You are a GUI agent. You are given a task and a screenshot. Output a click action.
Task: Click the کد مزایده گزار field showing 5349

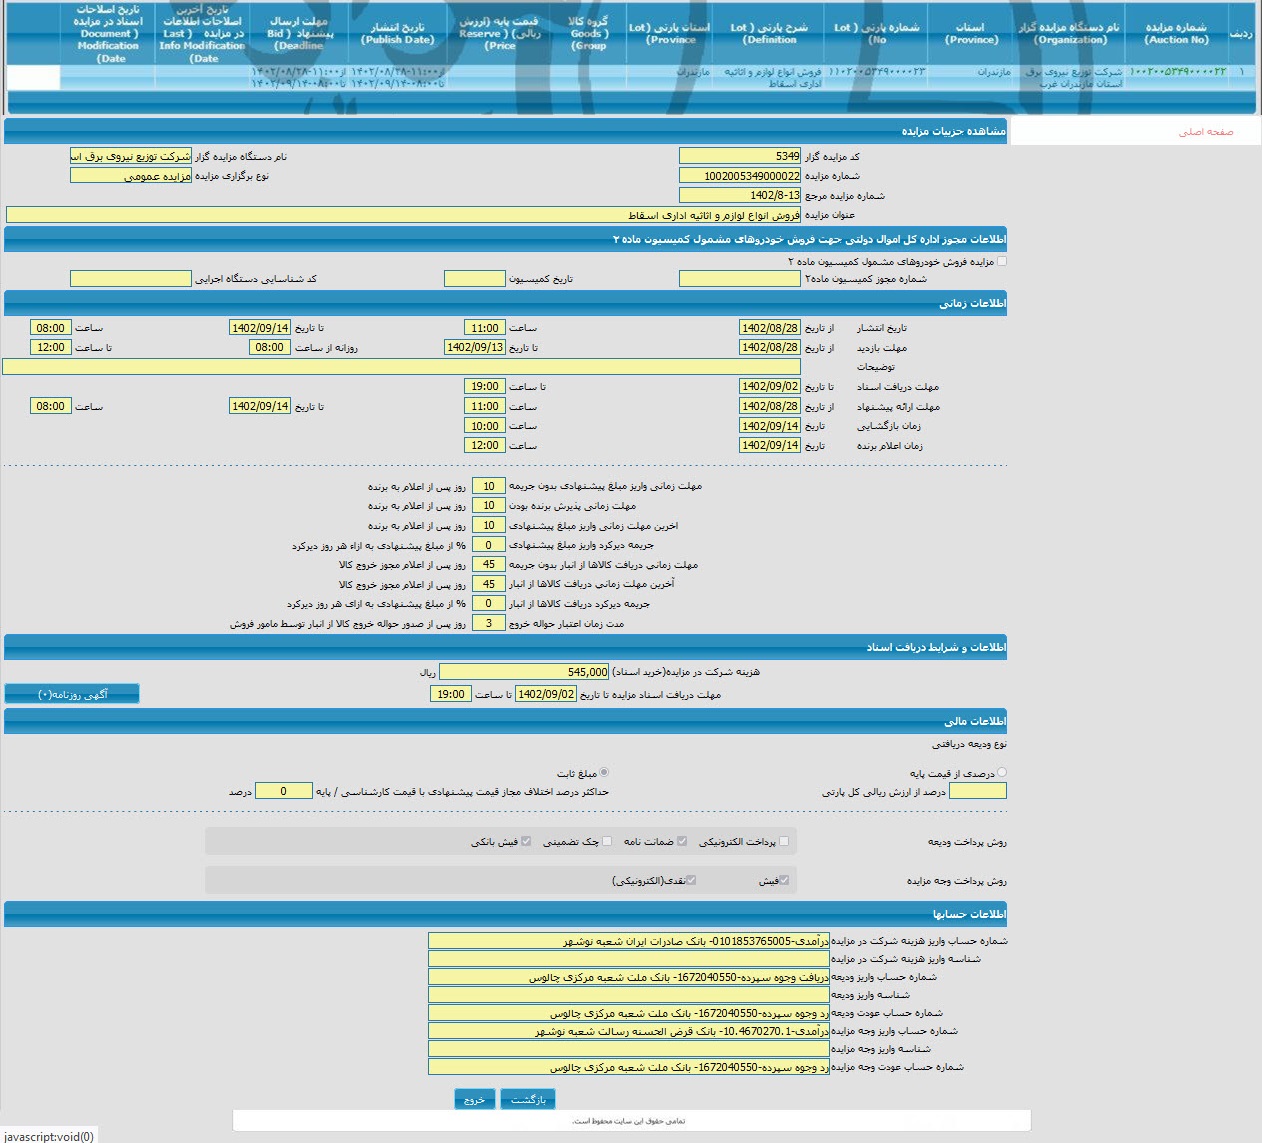pyautogui.click(x=739, y=156)
